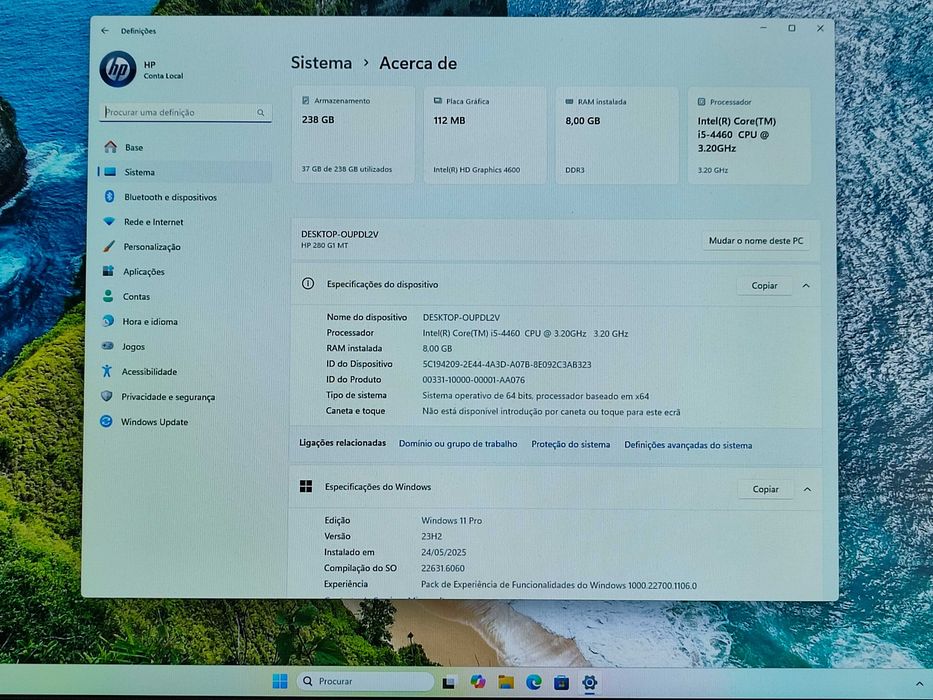Open Task View on the taskbar
The image size is (933, 700).
coord(449,682)
